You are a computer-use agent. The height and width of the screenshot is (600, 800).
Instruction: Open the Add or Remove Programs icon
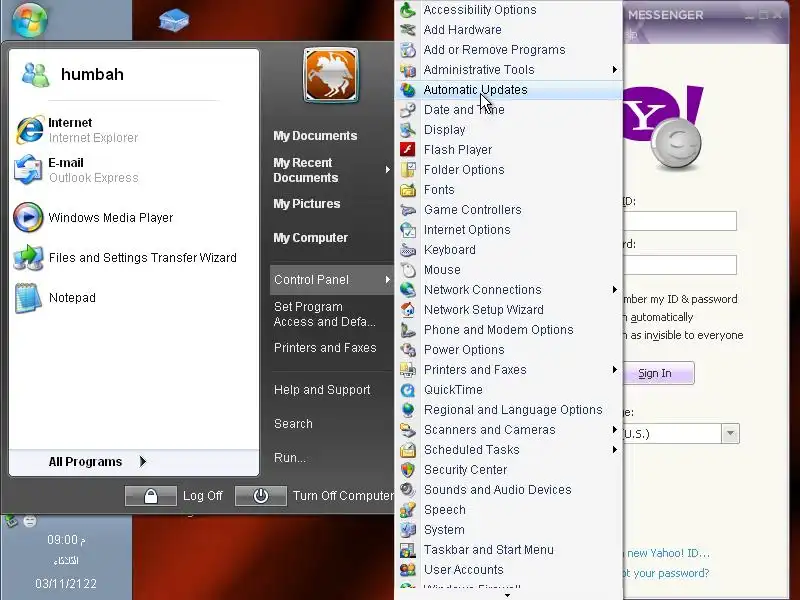[408, 49]
